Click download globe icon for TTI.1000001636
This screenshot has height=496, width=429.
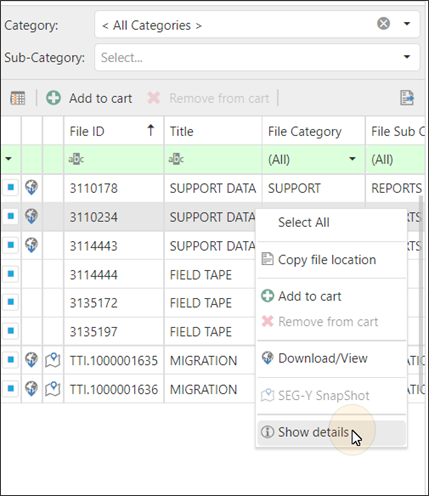(x=32, y=389)
